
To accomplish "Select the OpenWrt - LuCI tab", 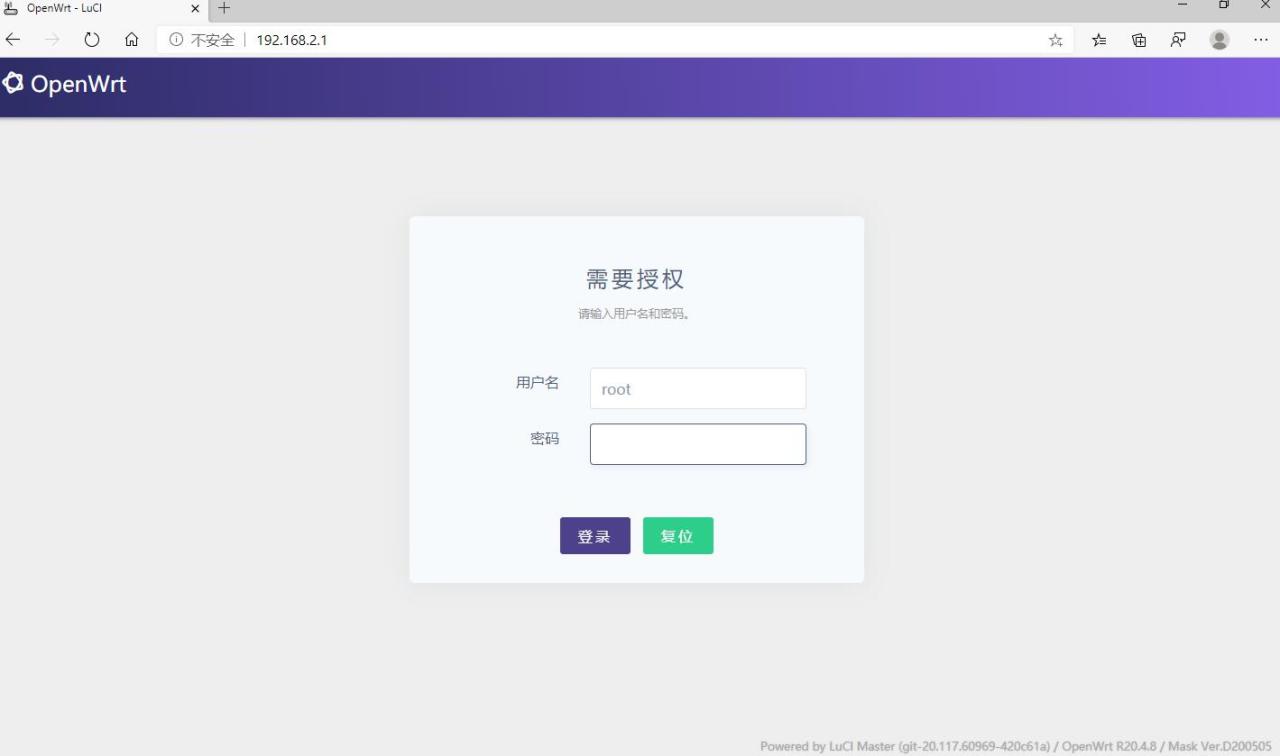I will click(x=104, y=8).
